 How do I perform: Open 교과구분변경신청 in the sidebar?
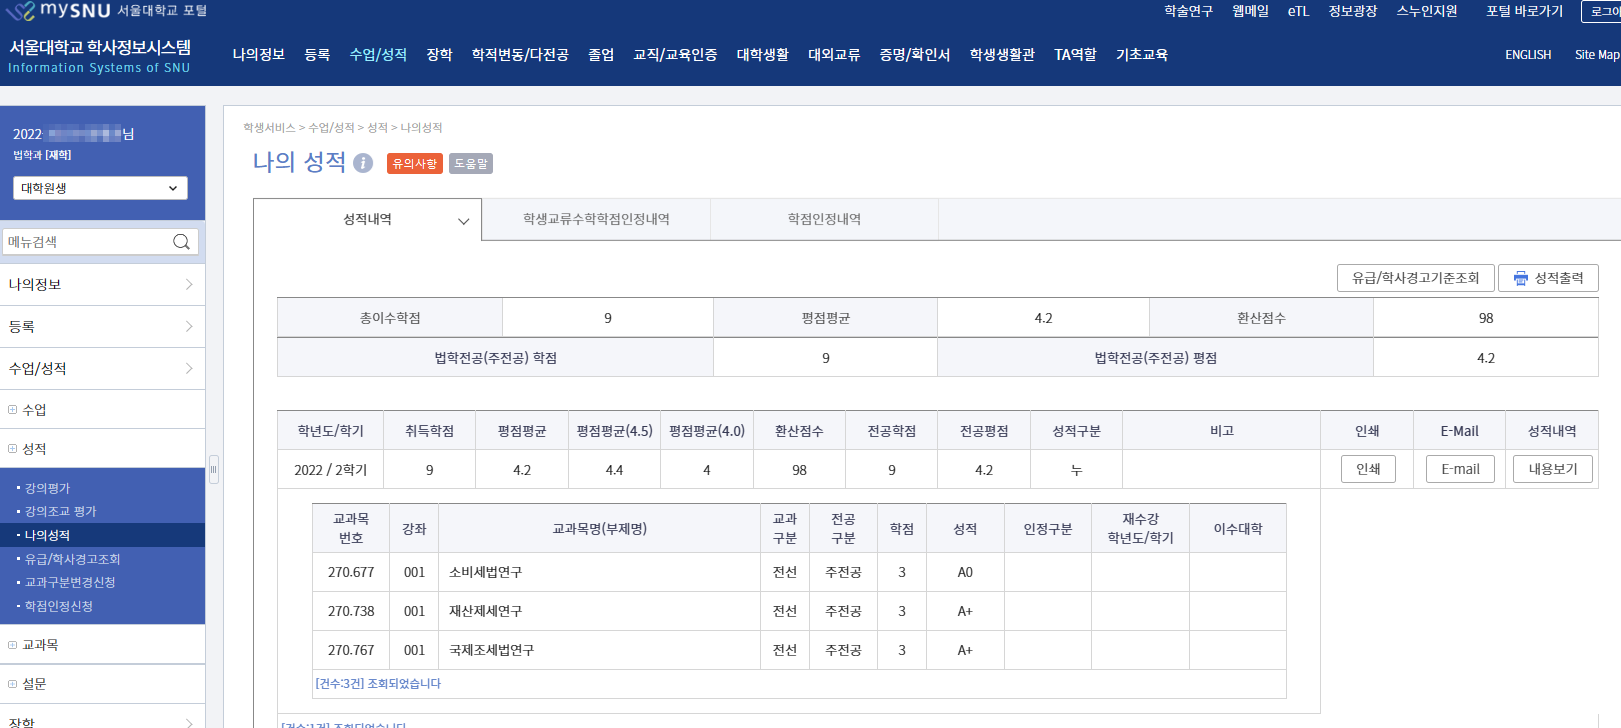pyautogui.click(x=70, y=582)
